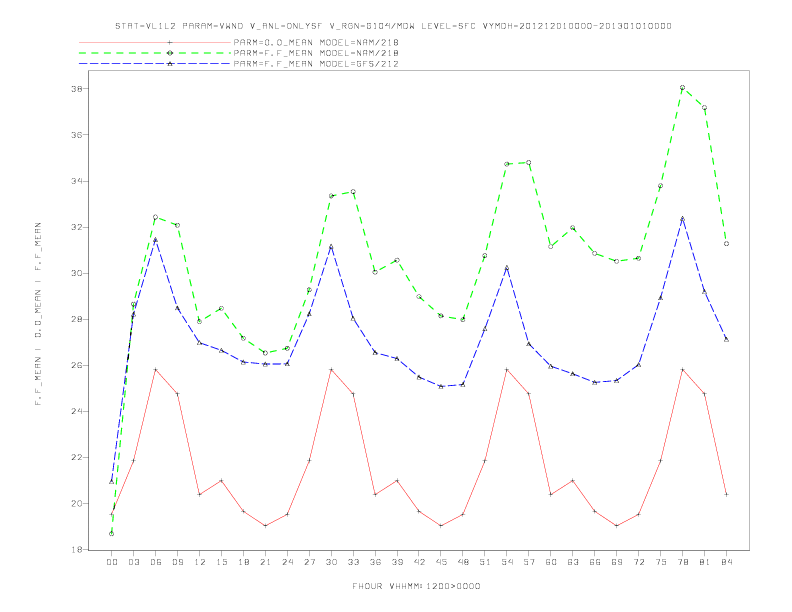The image size is (792, 612).
Task: Click y-axis tick label 20
Action: click(77, 504)
